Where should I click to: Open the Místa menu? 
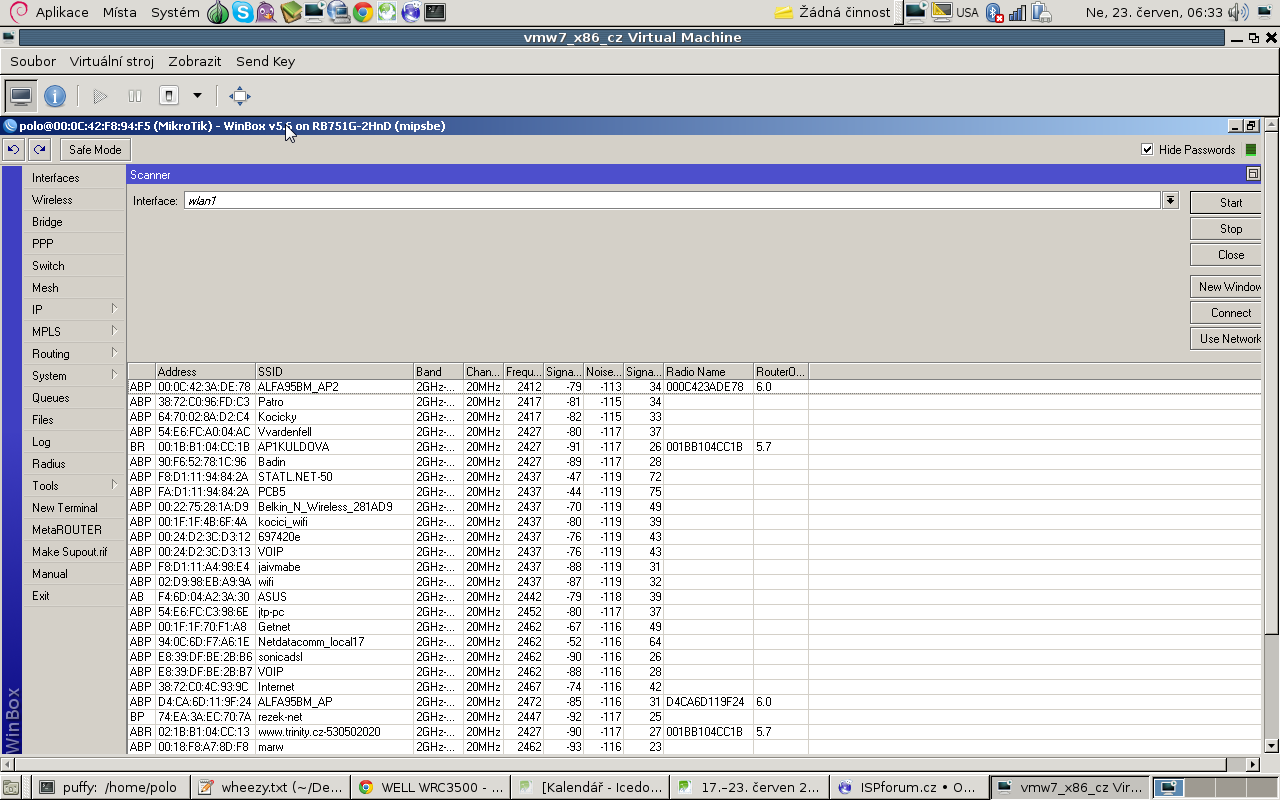120,12
